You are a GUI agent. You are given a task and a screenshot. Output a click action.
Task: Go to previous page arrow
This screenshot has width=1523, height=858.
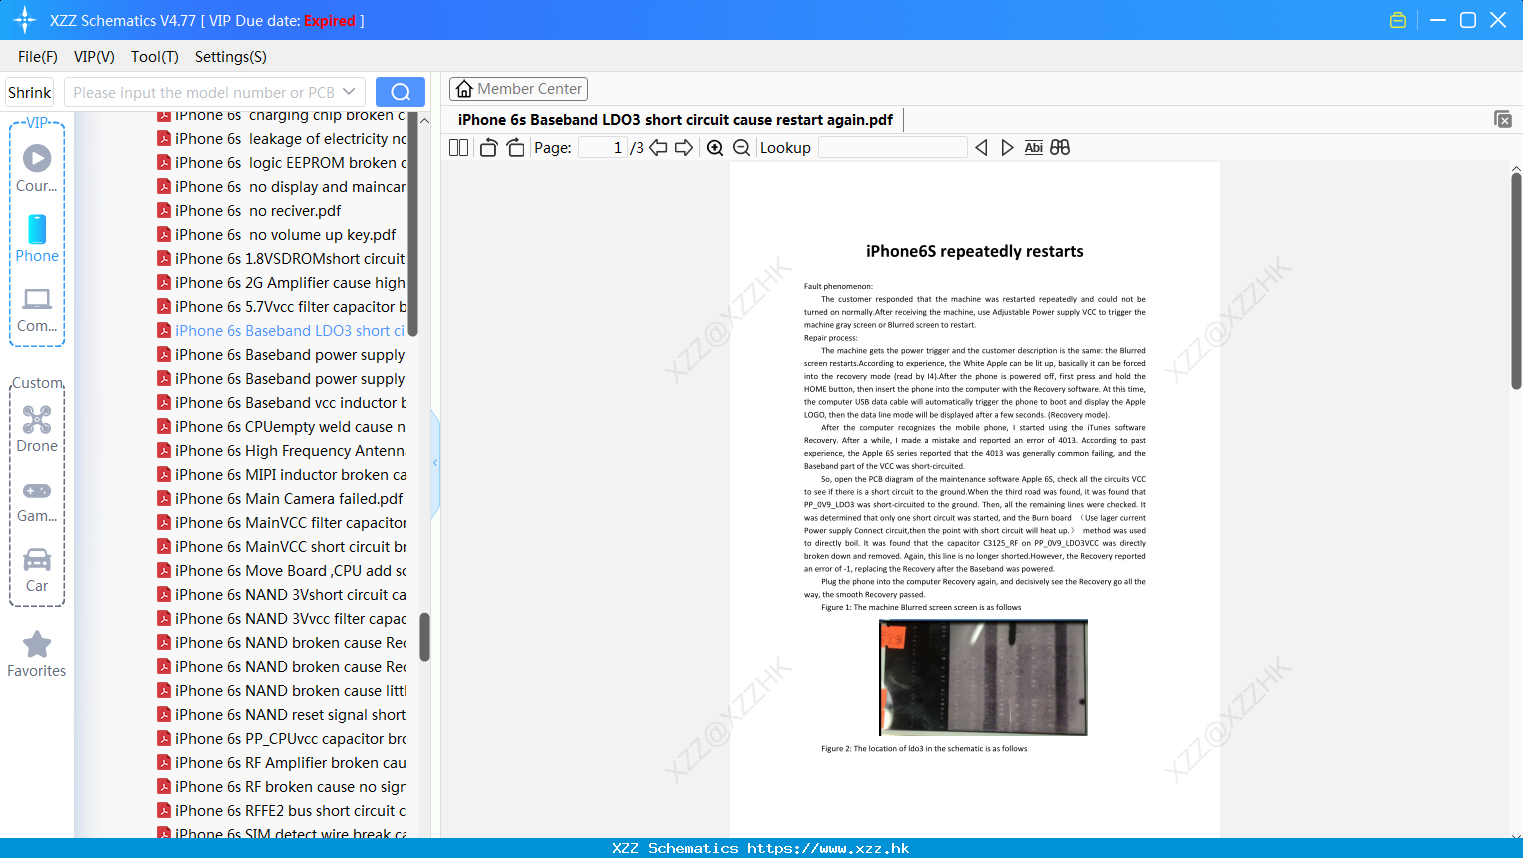tap(658, 148)
